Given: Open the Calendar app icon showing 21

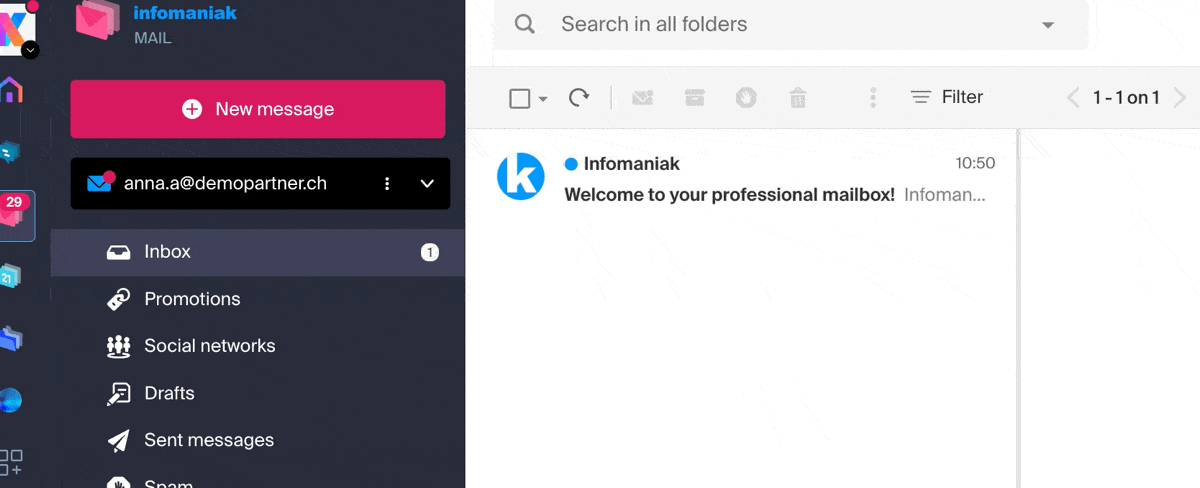Looking at the screenshot, I should click(10, 277).
